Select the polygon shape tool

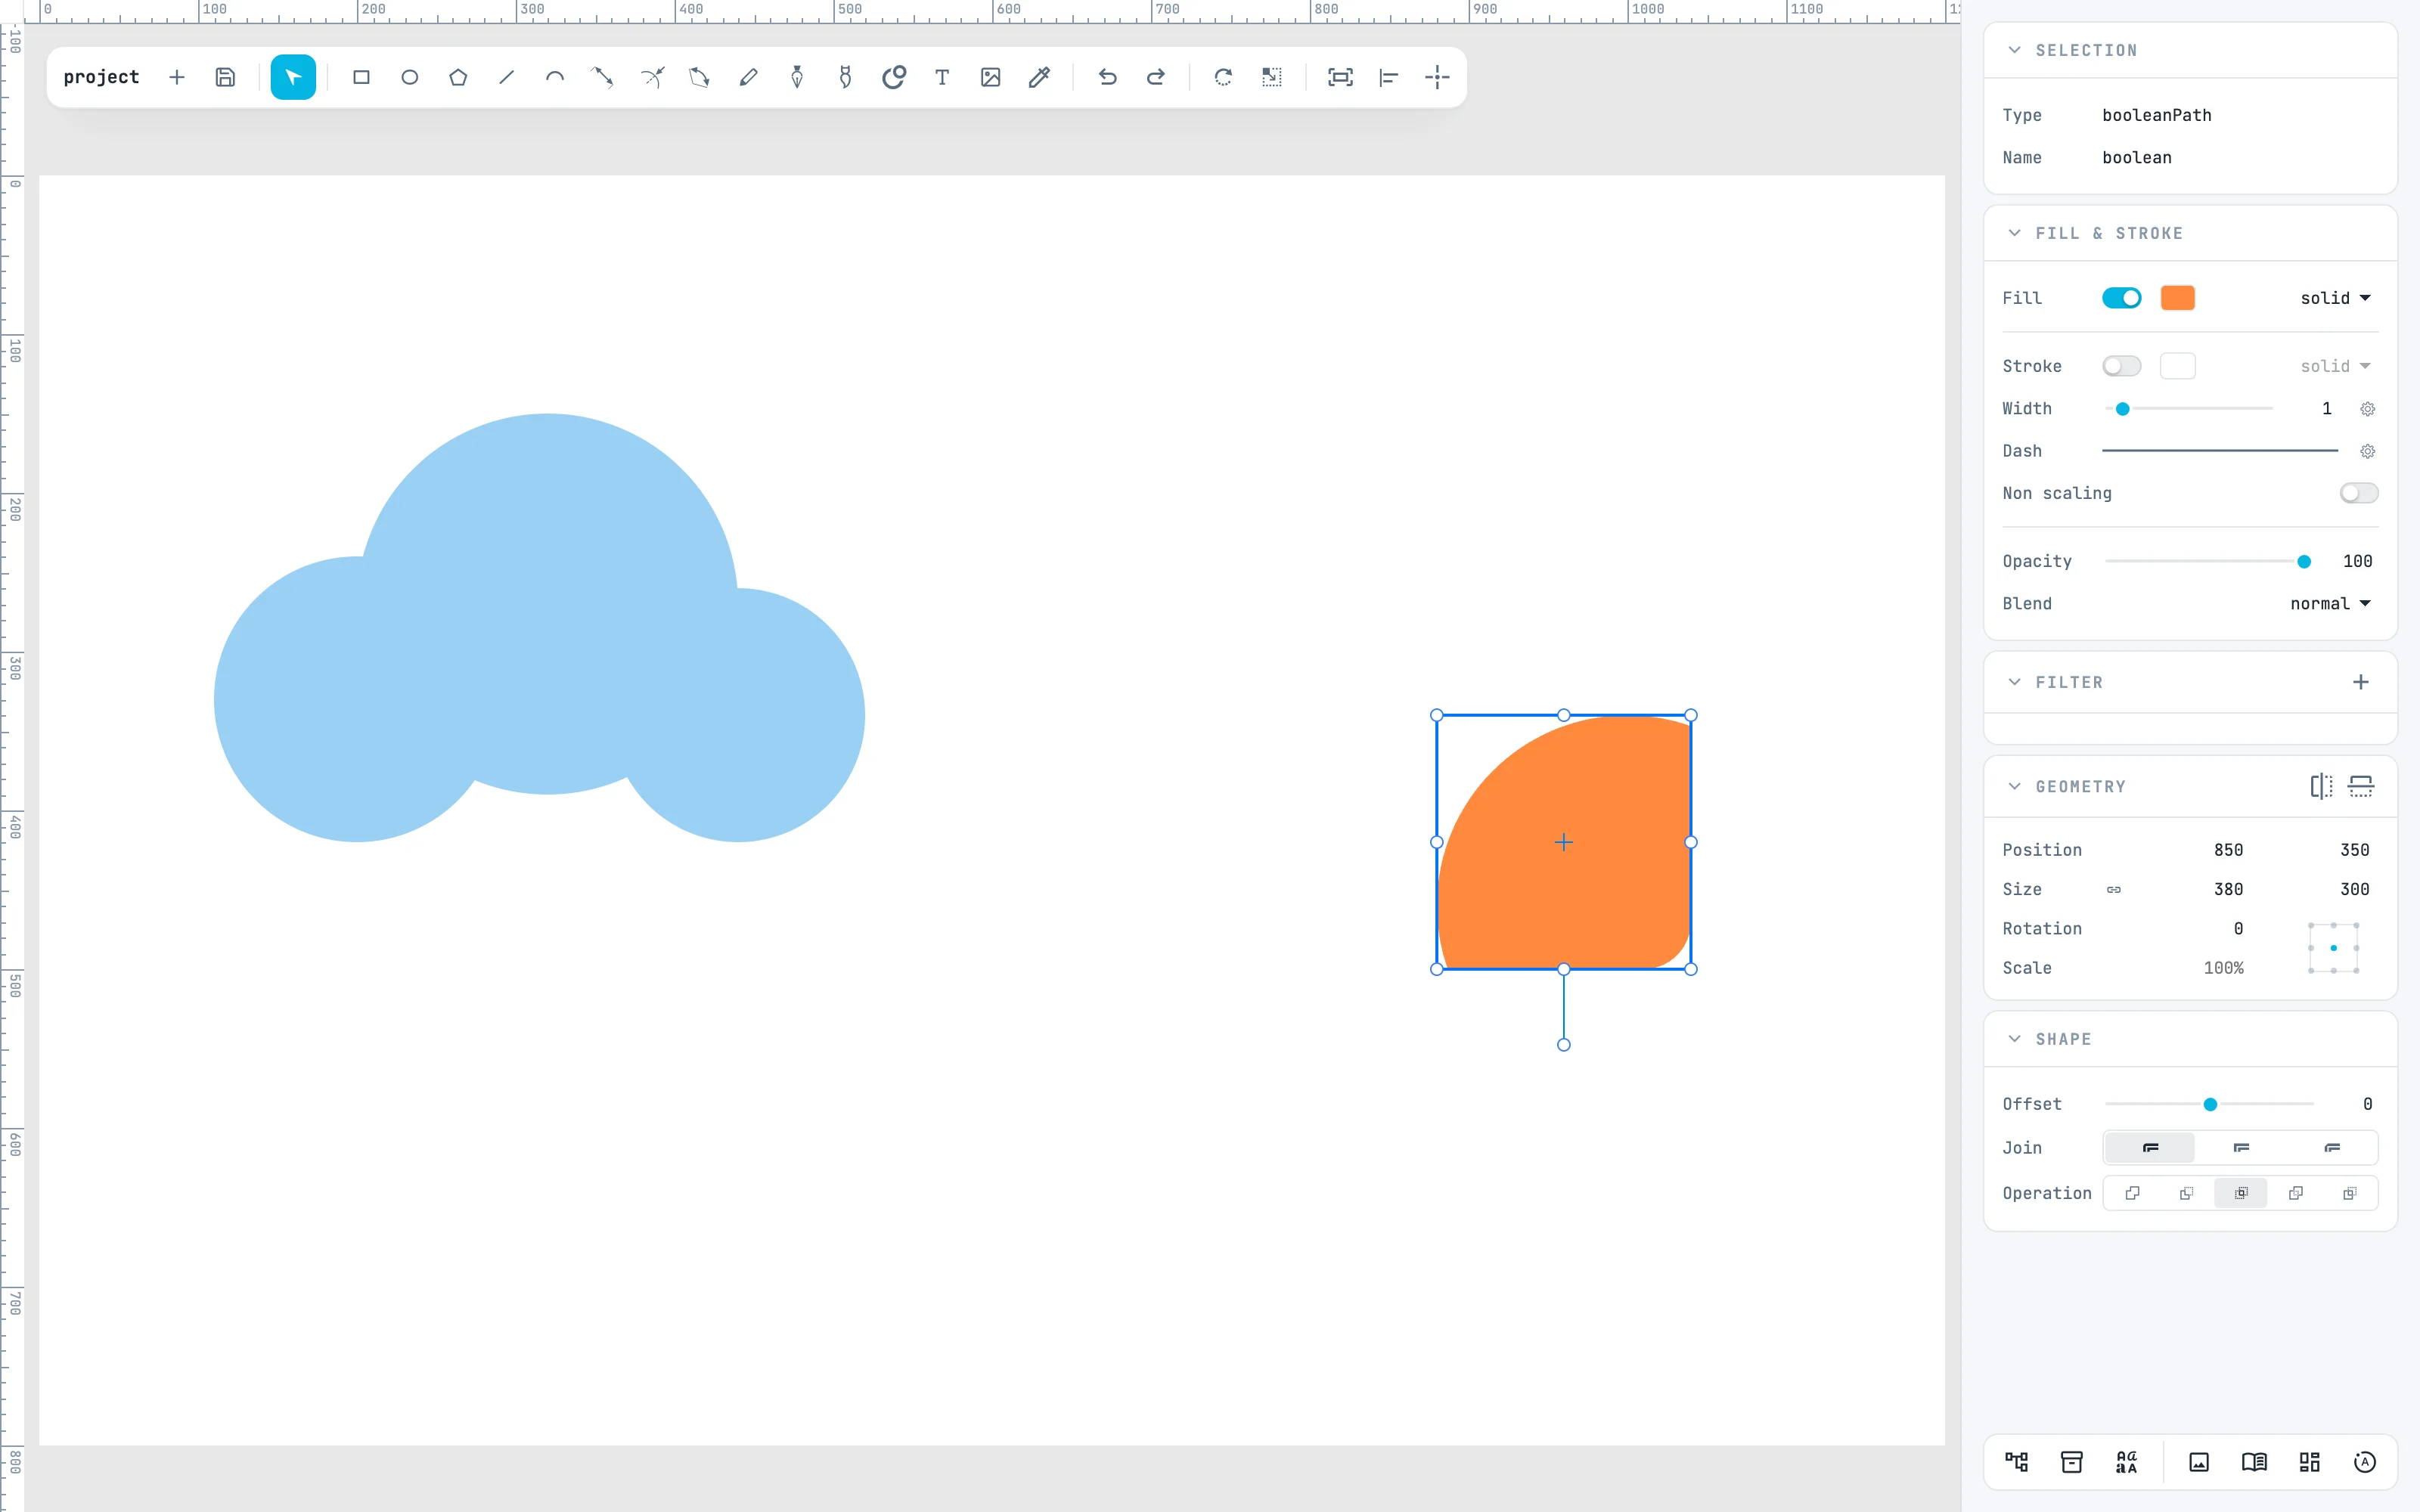(x=458, y=77)
